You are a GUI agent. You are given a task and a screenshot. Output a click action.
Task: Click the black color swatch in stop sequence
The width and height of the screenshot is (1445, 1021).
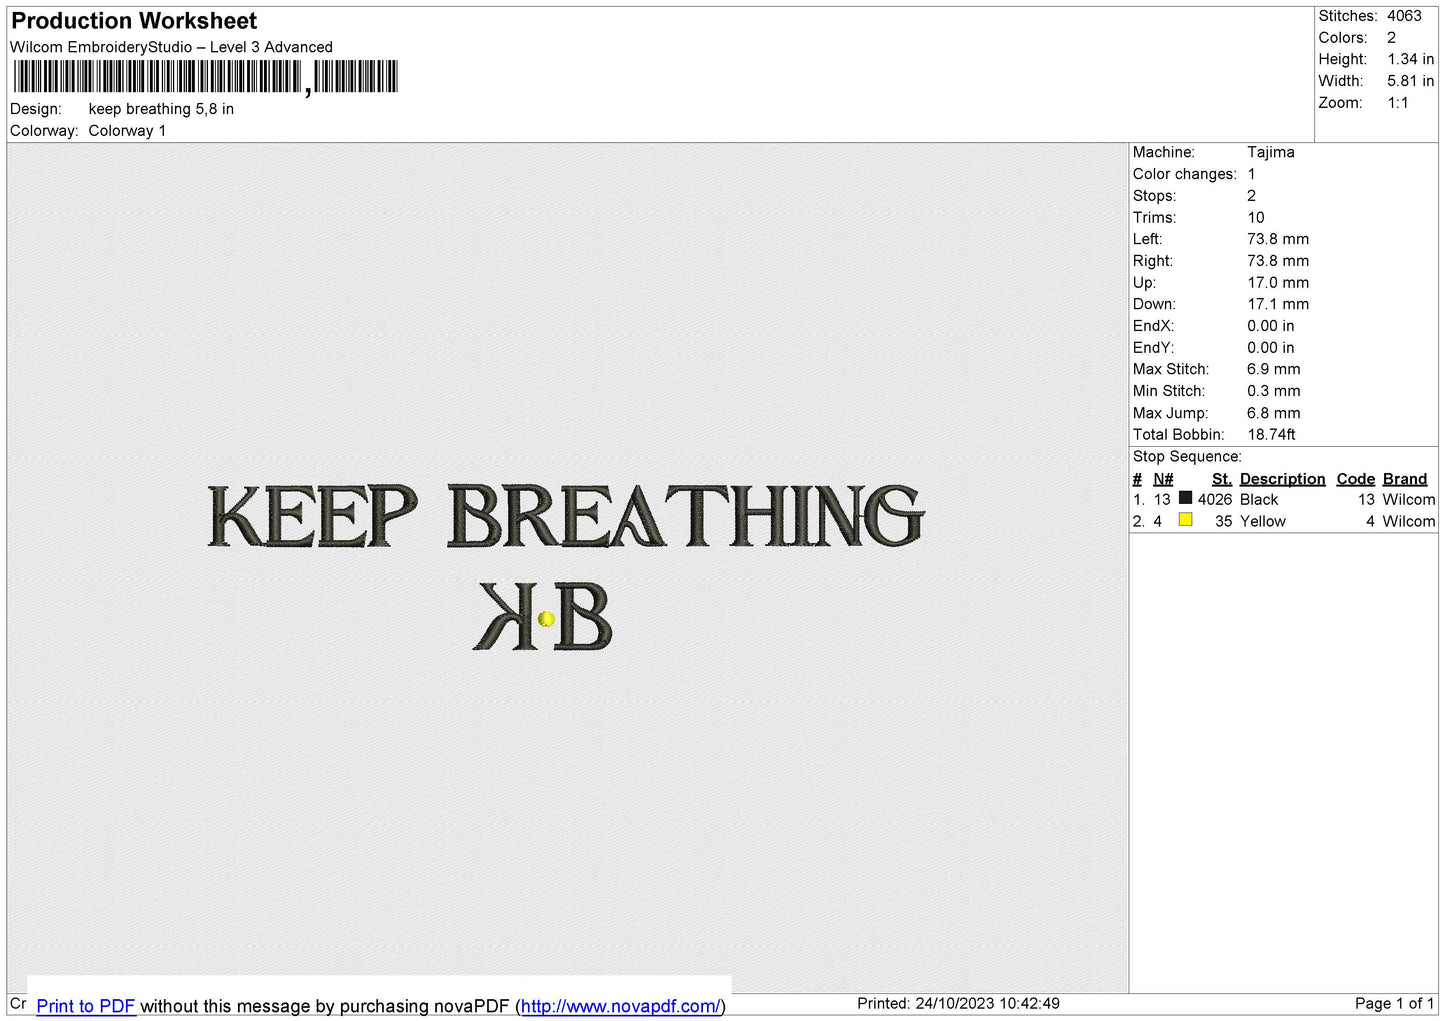(x=1185, y=498)
